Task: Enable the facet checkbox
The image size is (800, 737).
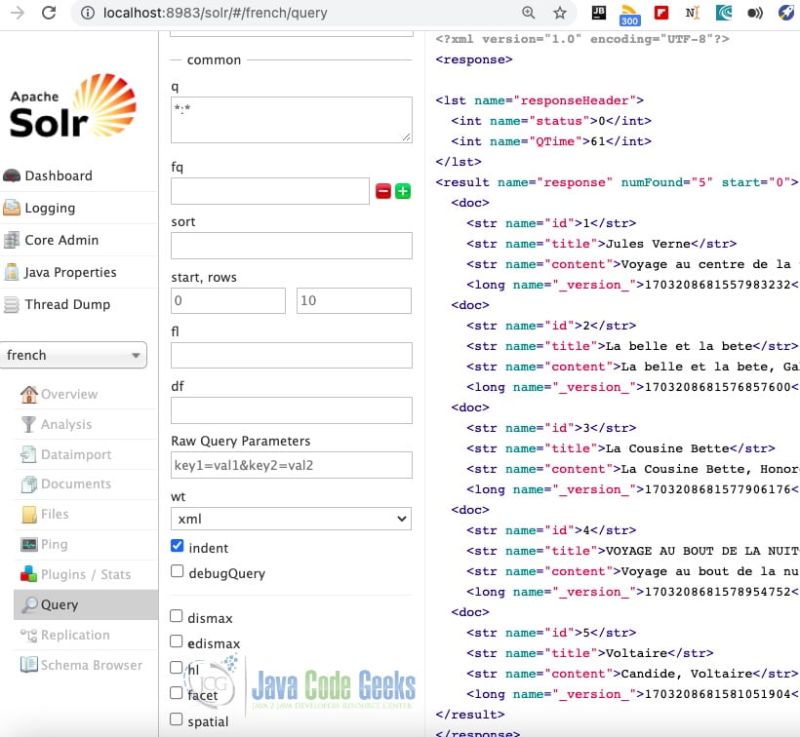Action: 178,695
